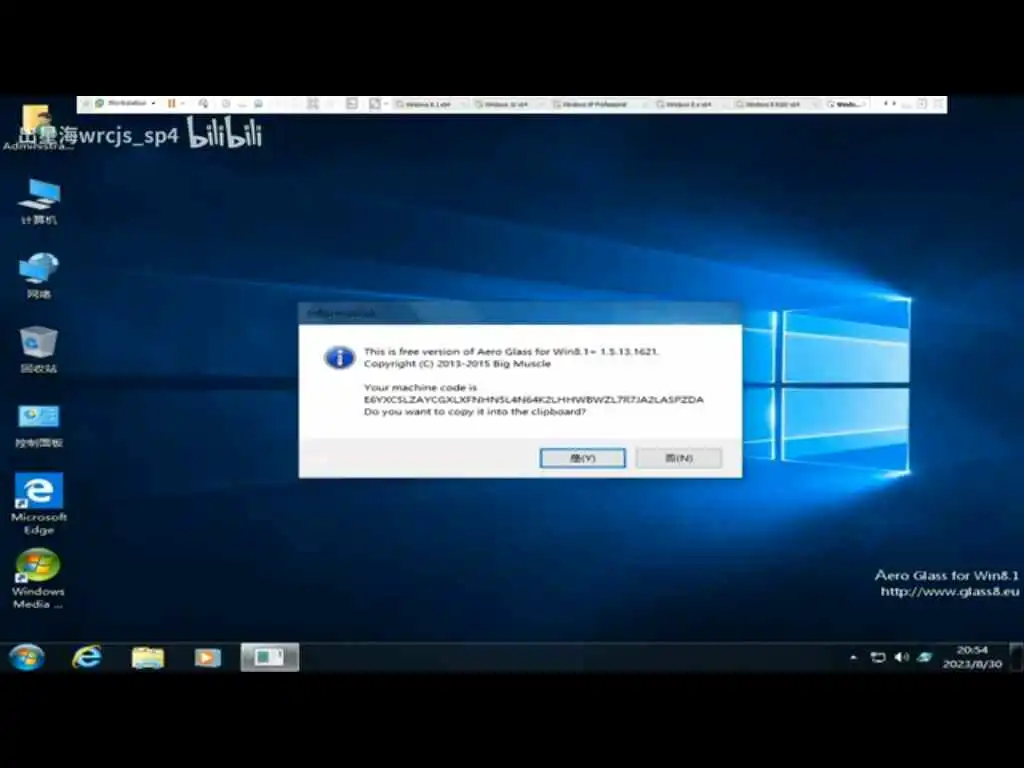Open the Start orb on taskbar
The image size is (1024, 768).
point(26,657)
